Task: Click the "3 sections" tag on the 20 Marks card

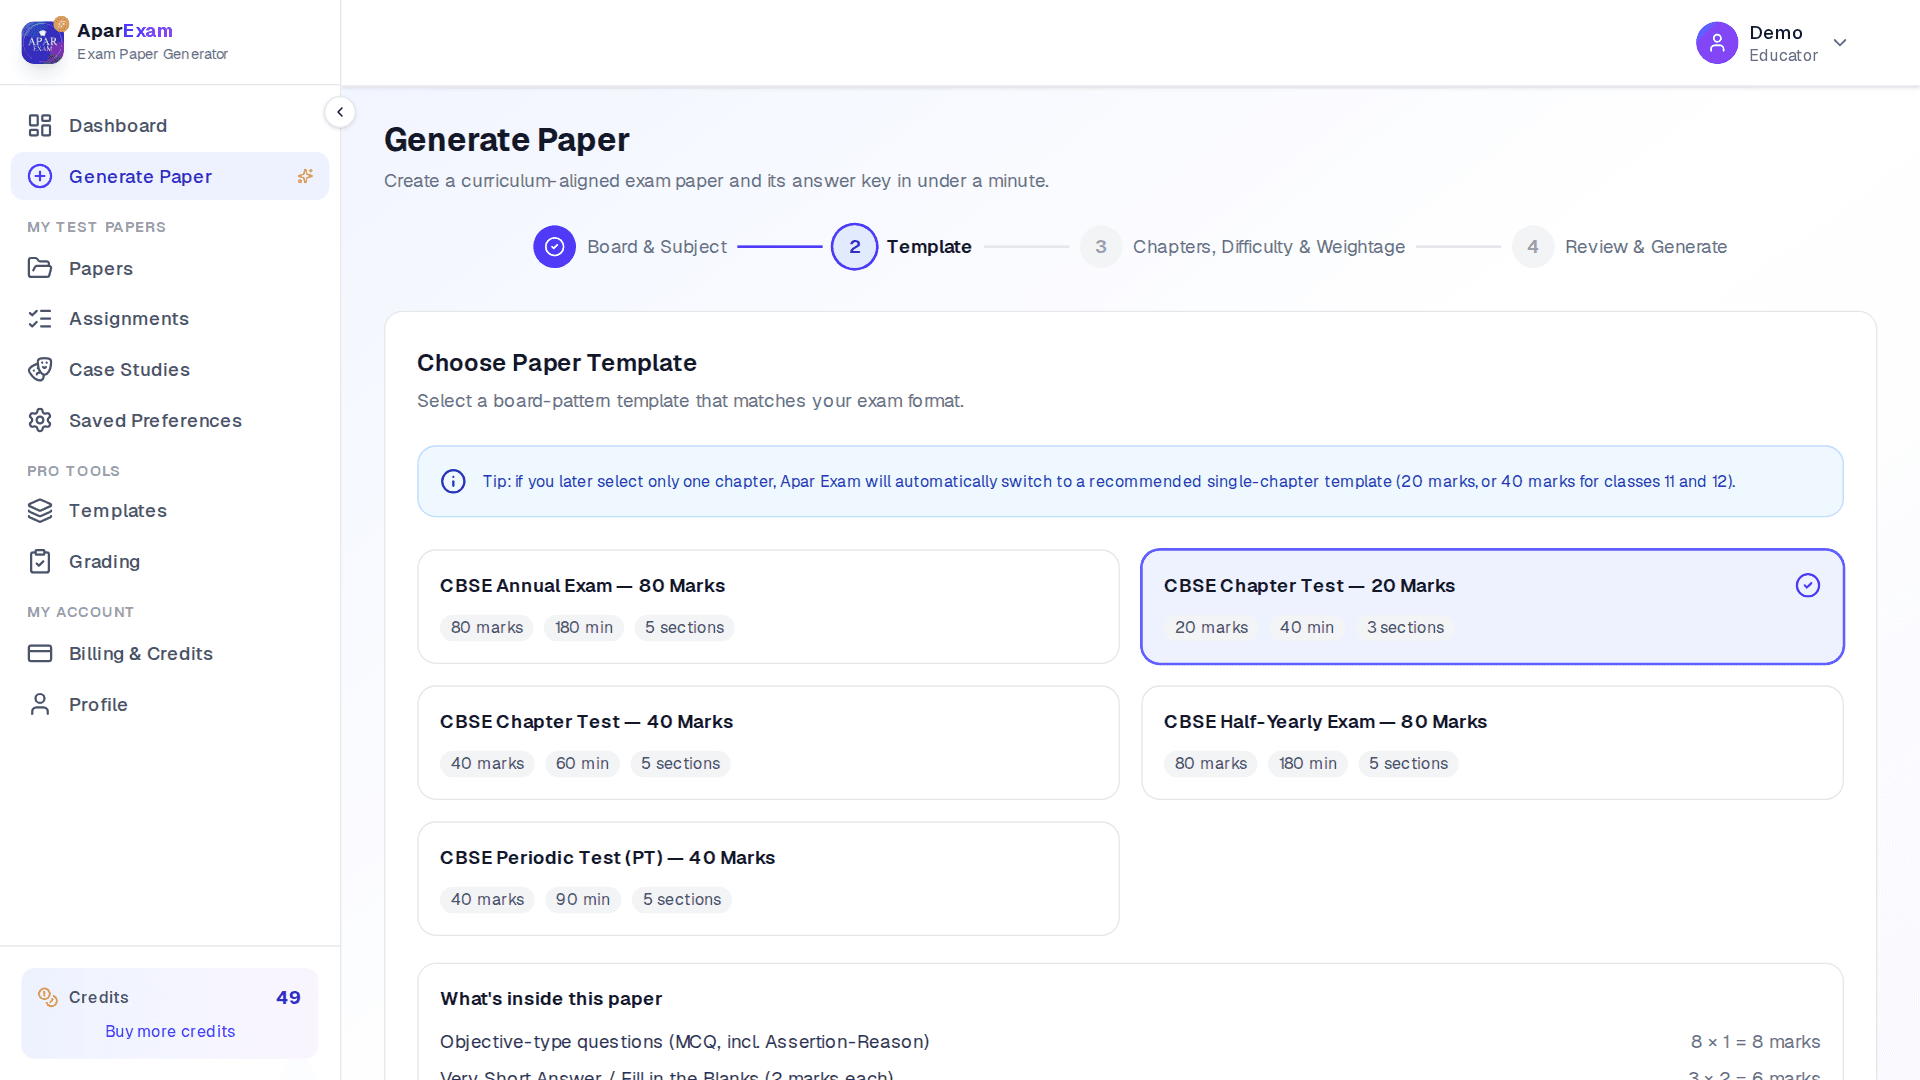Action: (1405, 627)
